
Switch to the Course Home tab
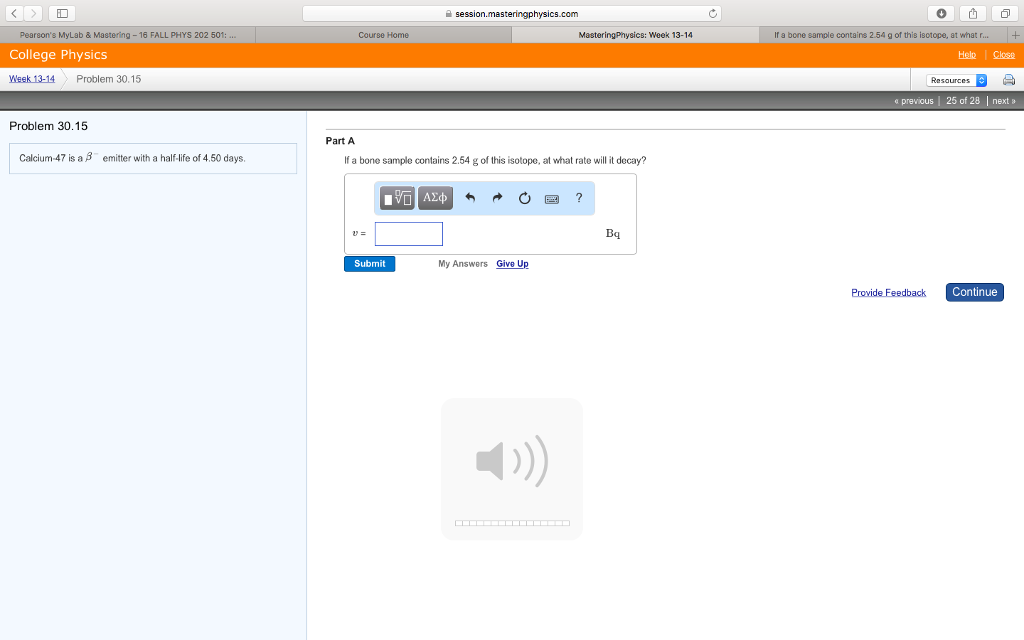click(x=383, y=35)
